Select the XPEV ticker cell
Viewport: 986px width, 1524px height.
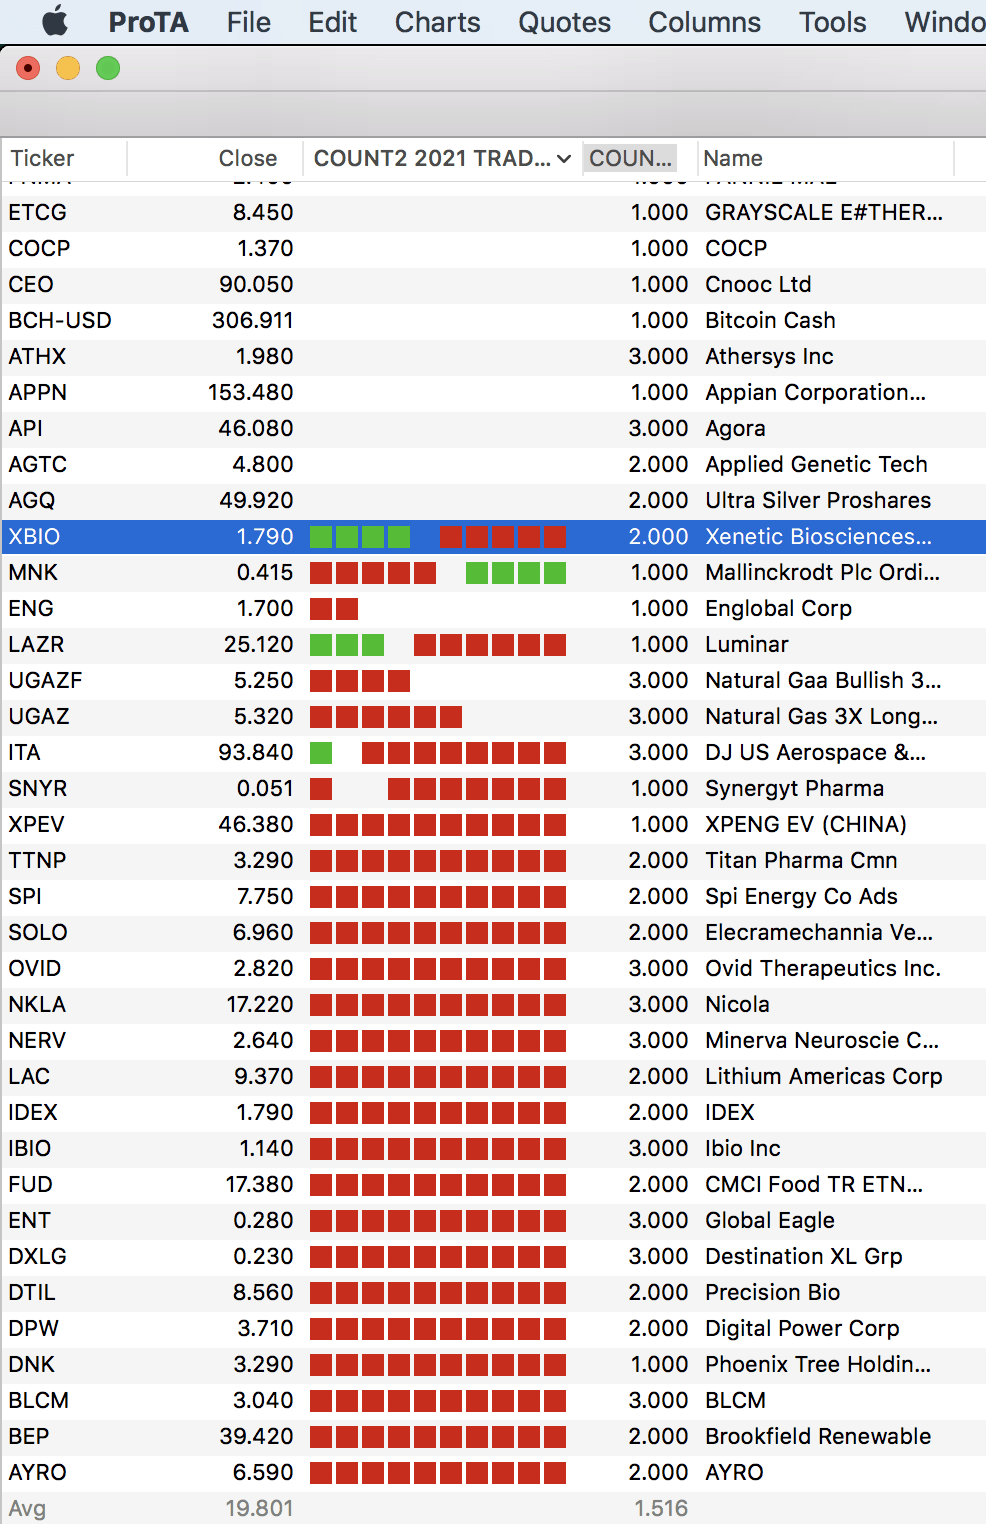point(36,824)
